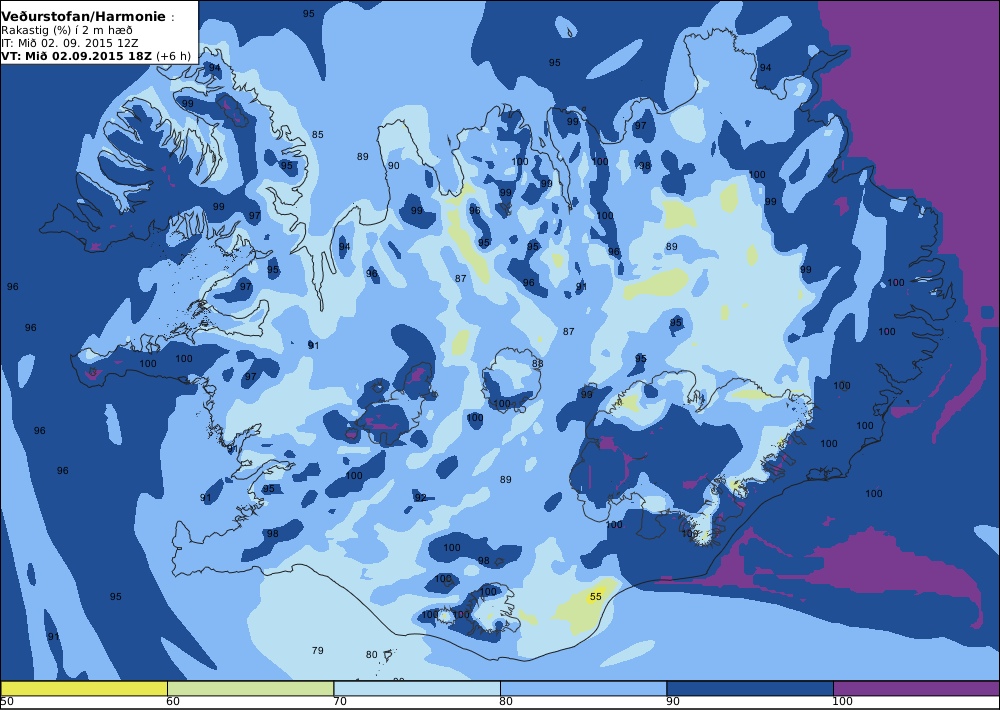The width and height of the screenshot is (1000, 710).
Task: Click the '60' legend tick label
Action: click(x=173, y=702)
